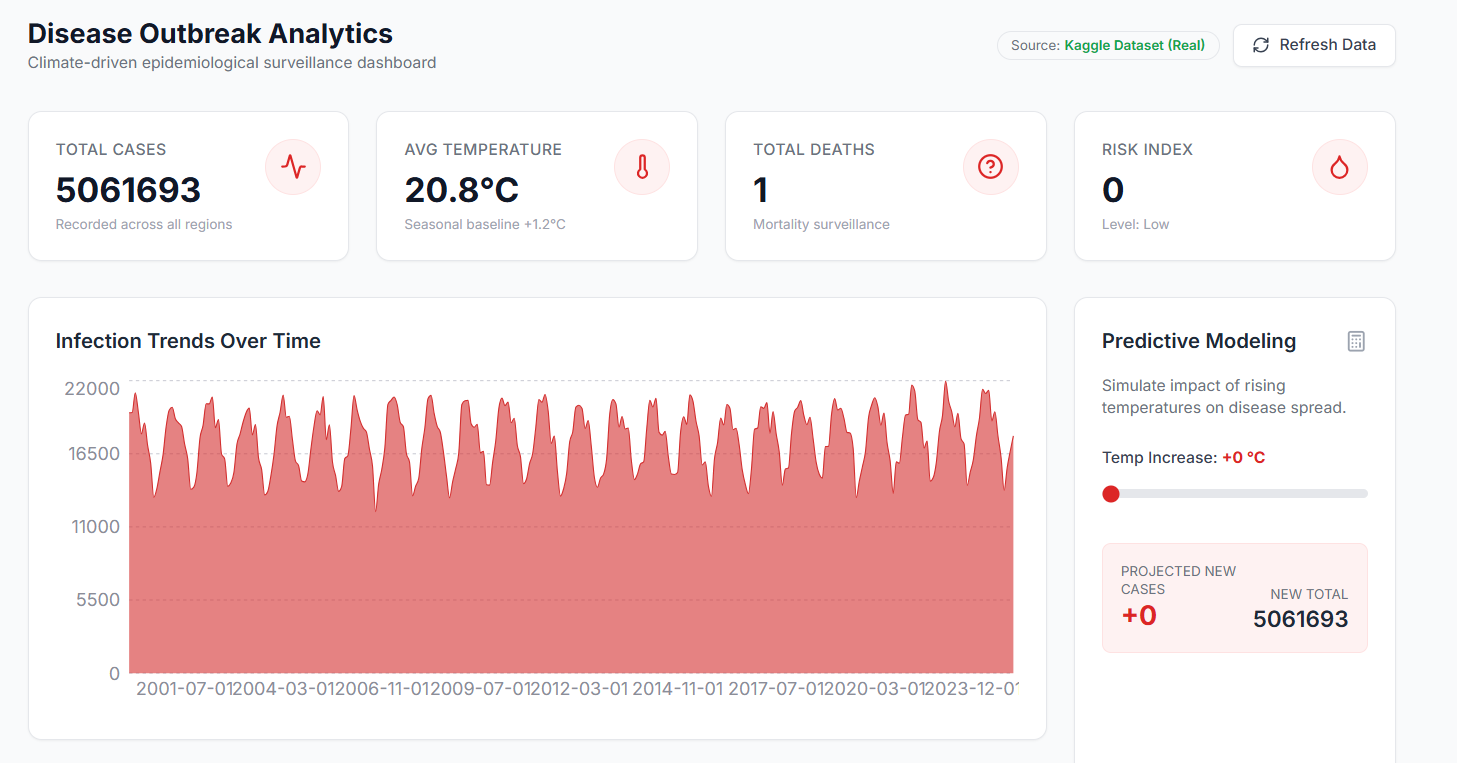The image size is (1457, 763).
Task: Click the calculator icon beside Predictive Modeling
Action: click(x=1355, y=341)
